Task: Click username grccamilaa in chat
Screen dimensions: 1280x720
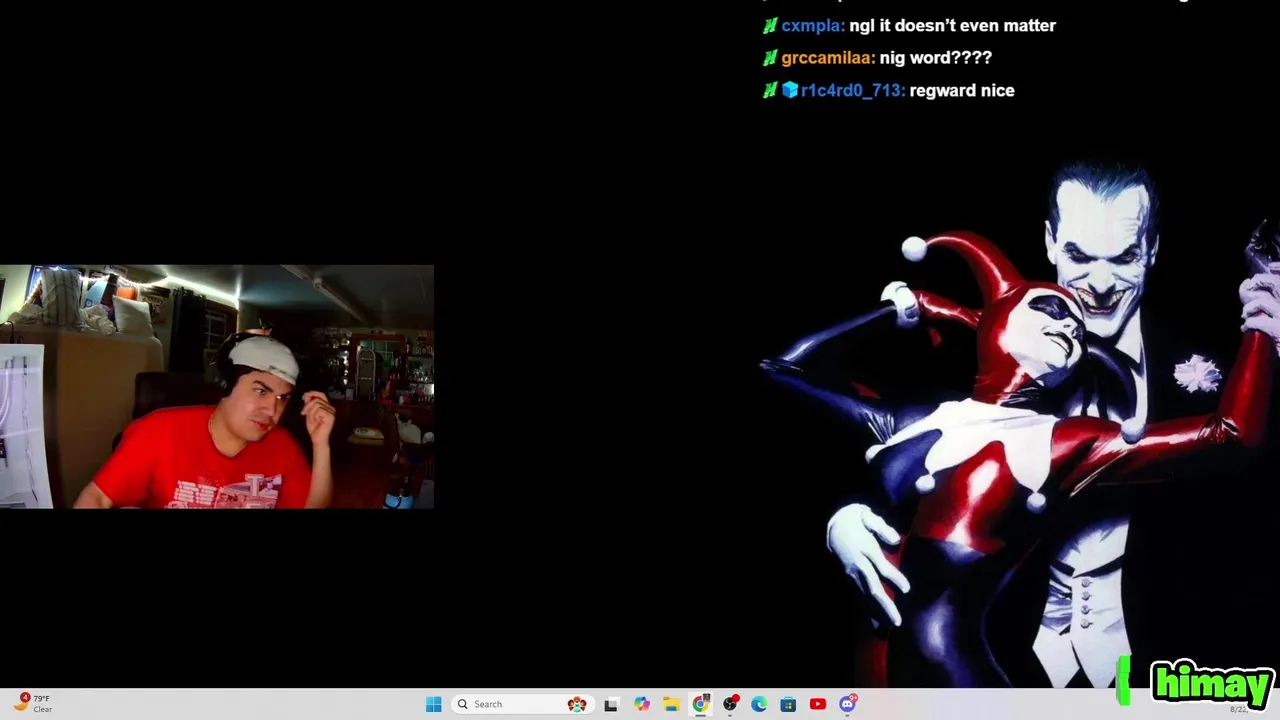Action: point(828,58)
